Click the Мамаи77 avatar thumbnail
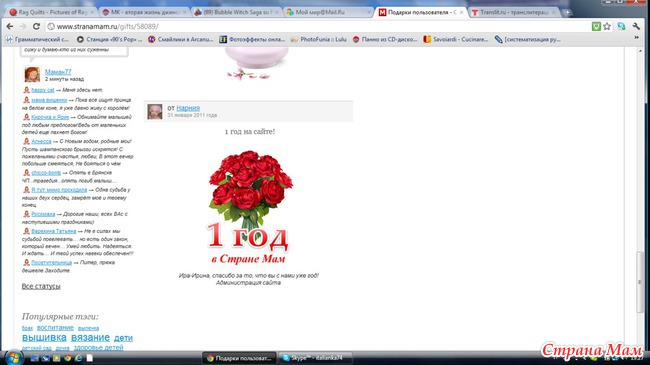650x365 pixels. pyautogui.click(x=32, y=75)
